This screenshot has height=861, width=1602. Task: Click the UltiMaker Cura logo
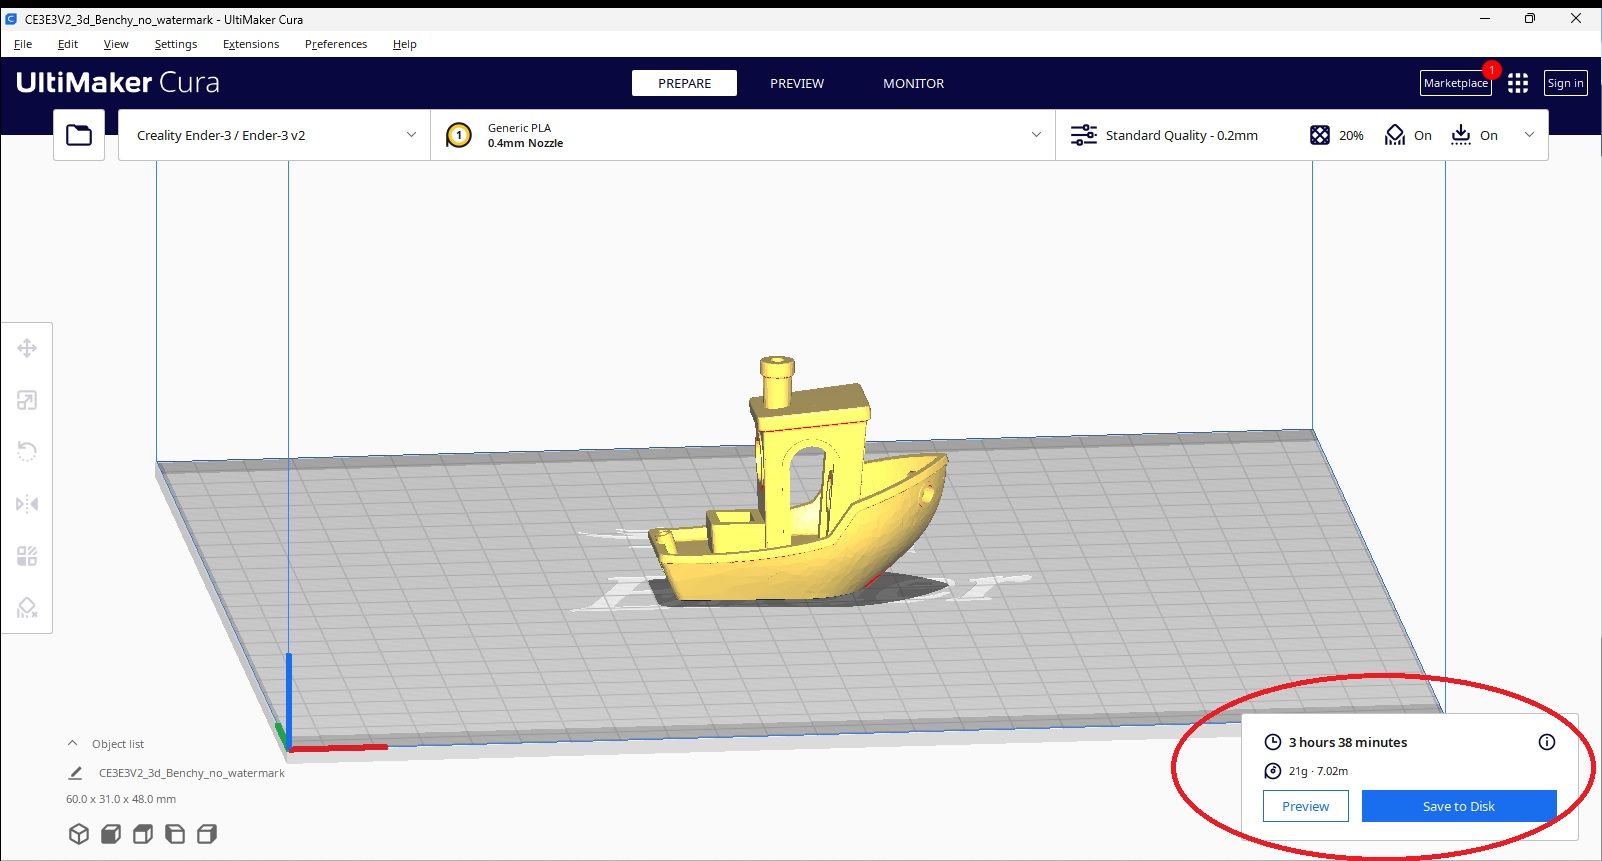click(x=118, y=83)
